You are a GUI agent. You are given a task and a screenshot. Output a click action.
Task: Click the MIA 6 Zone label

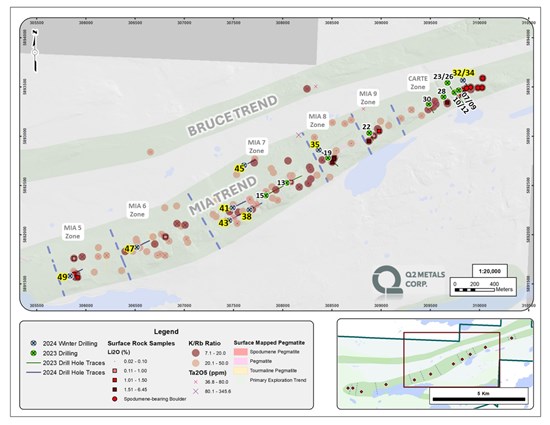coord(137,210)
